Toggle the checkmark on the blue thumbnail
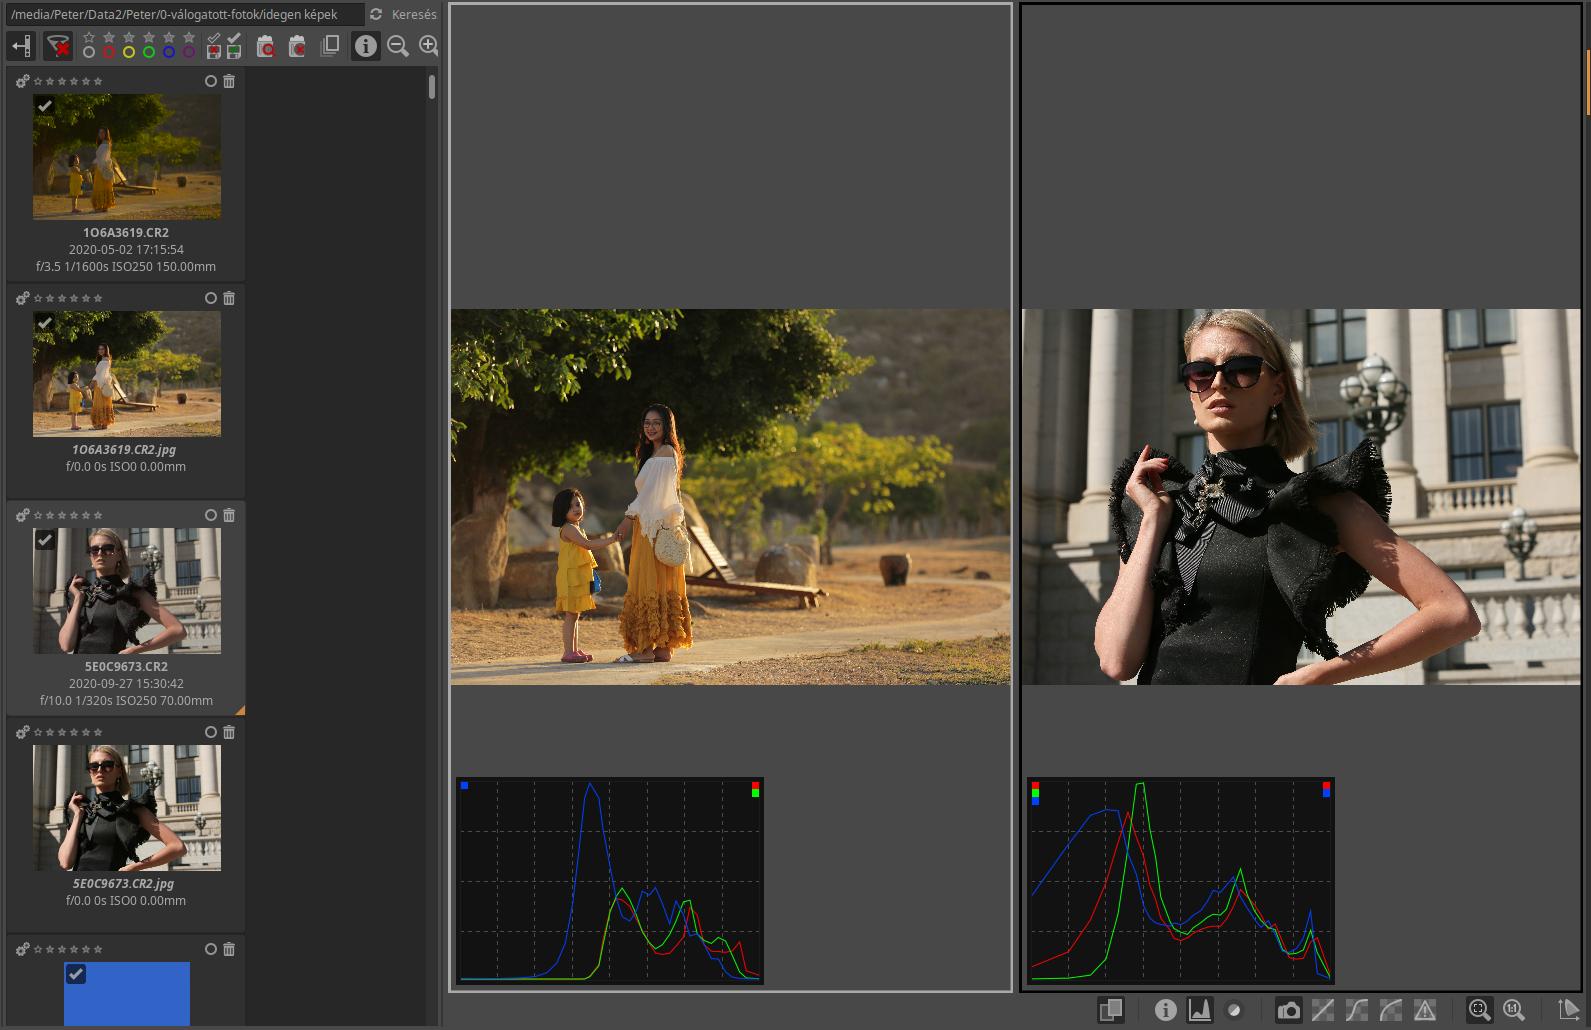This screenshot has height=1030, width=1591. [x=76, y=974]
